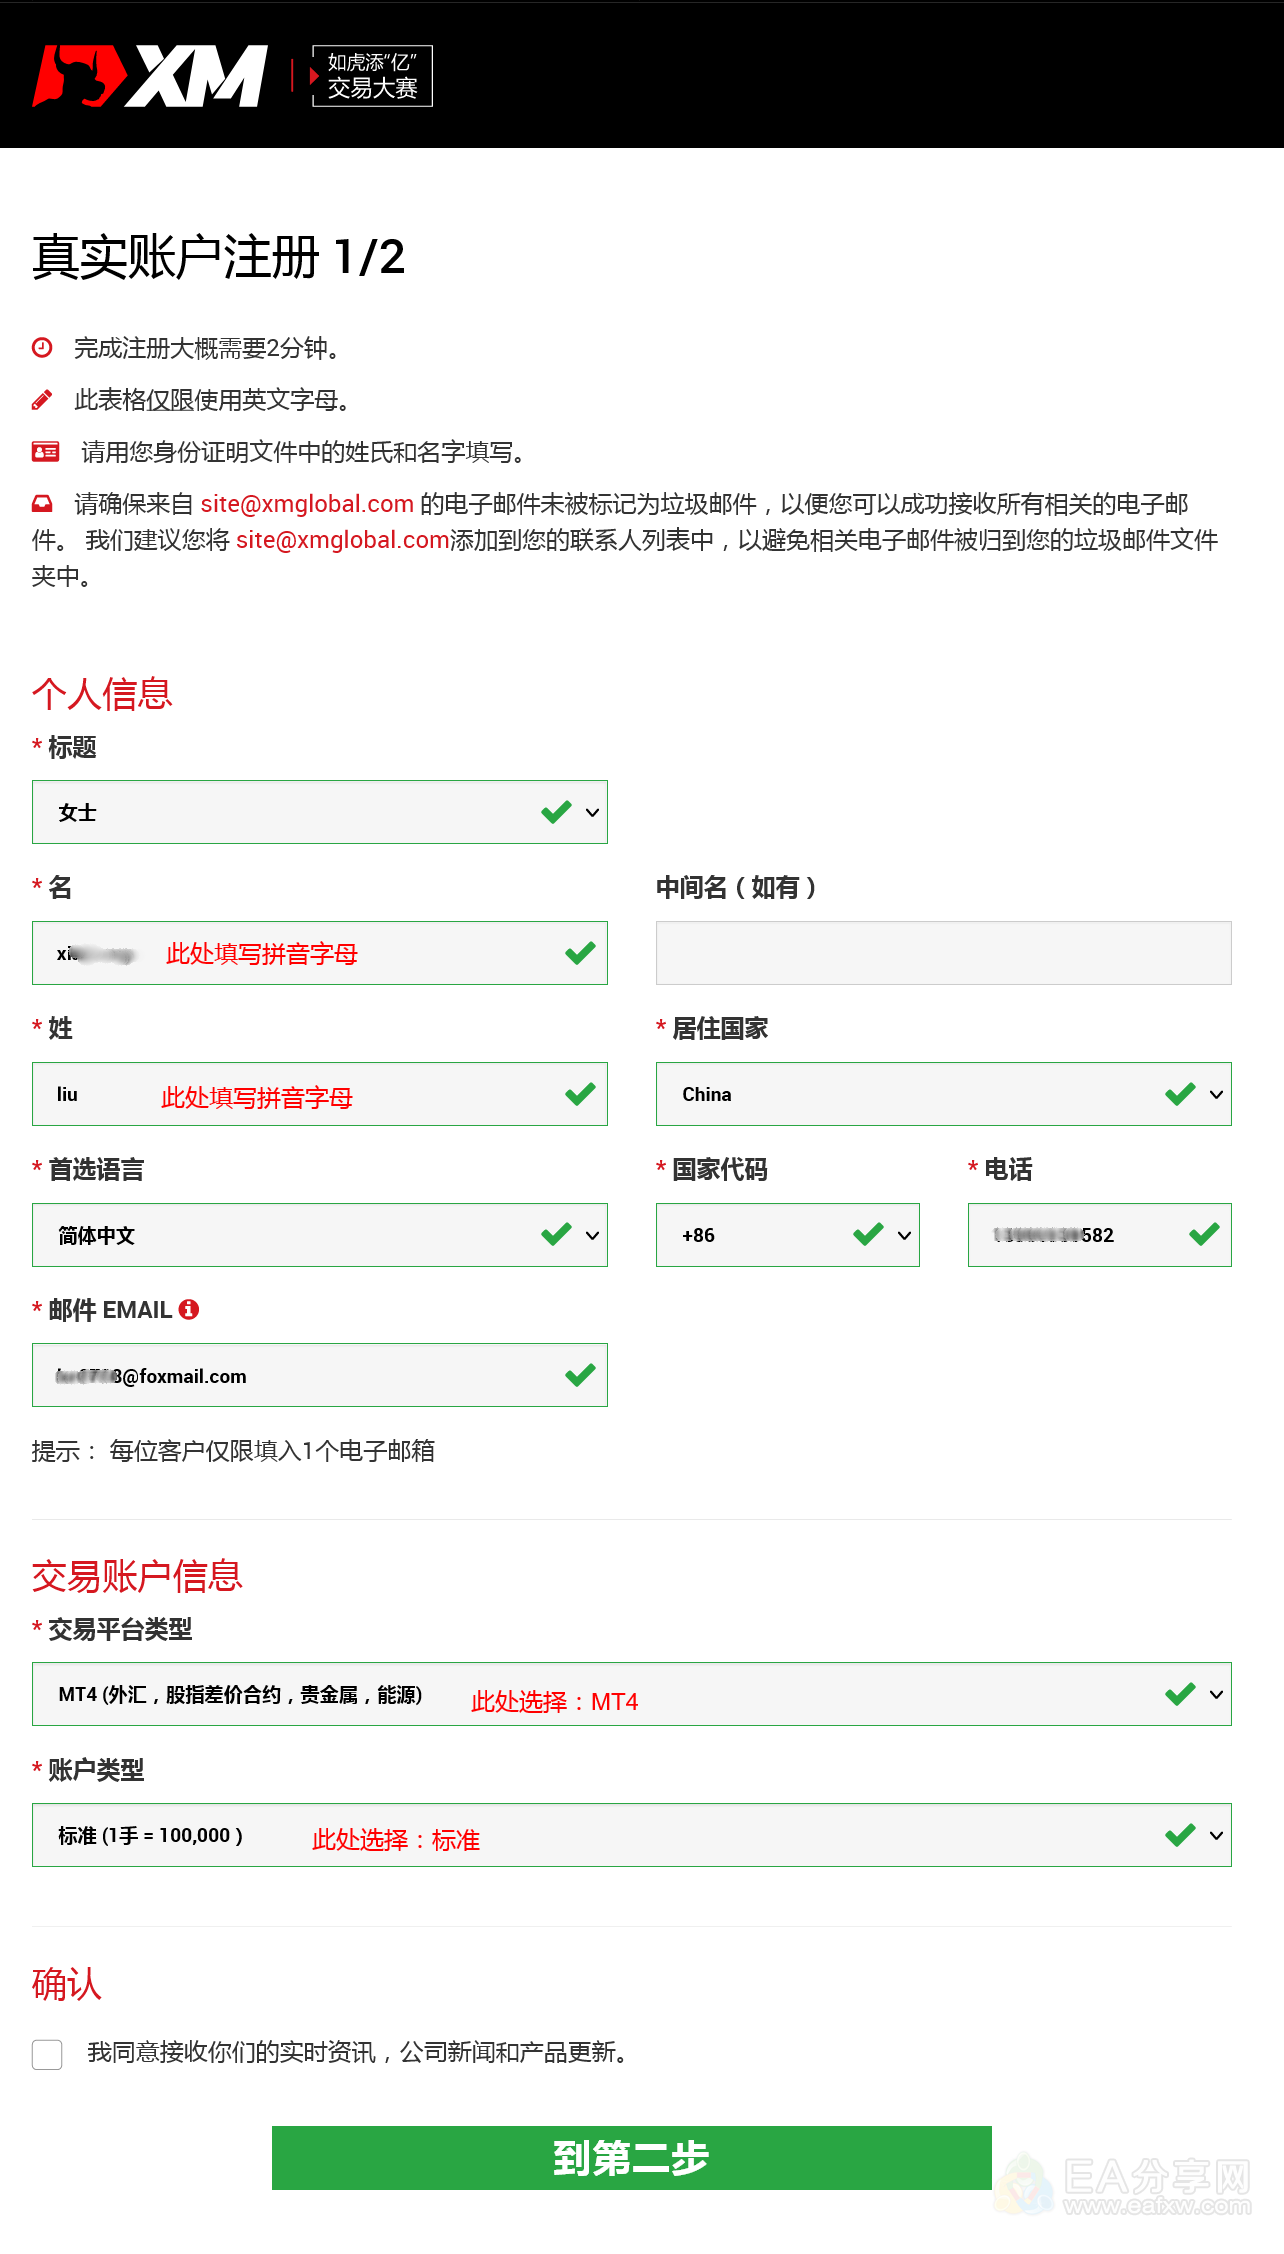Open the 如虎添亿 交易大赛 banner
This screenshot has width=1284, height=2254.
coord(372,76)
